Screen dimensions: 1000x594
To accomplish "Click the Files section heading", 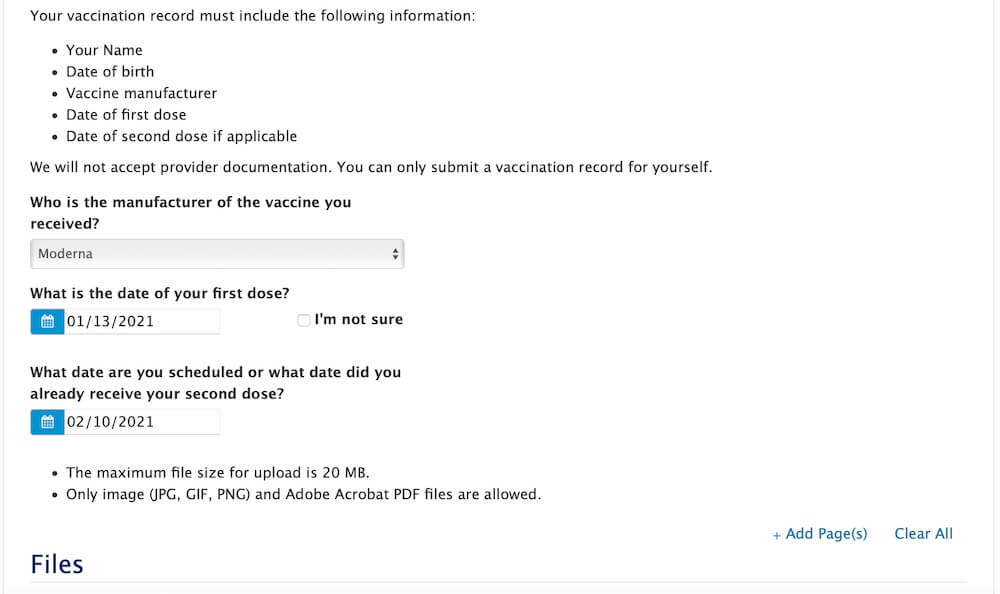I will tap(57, 565).
